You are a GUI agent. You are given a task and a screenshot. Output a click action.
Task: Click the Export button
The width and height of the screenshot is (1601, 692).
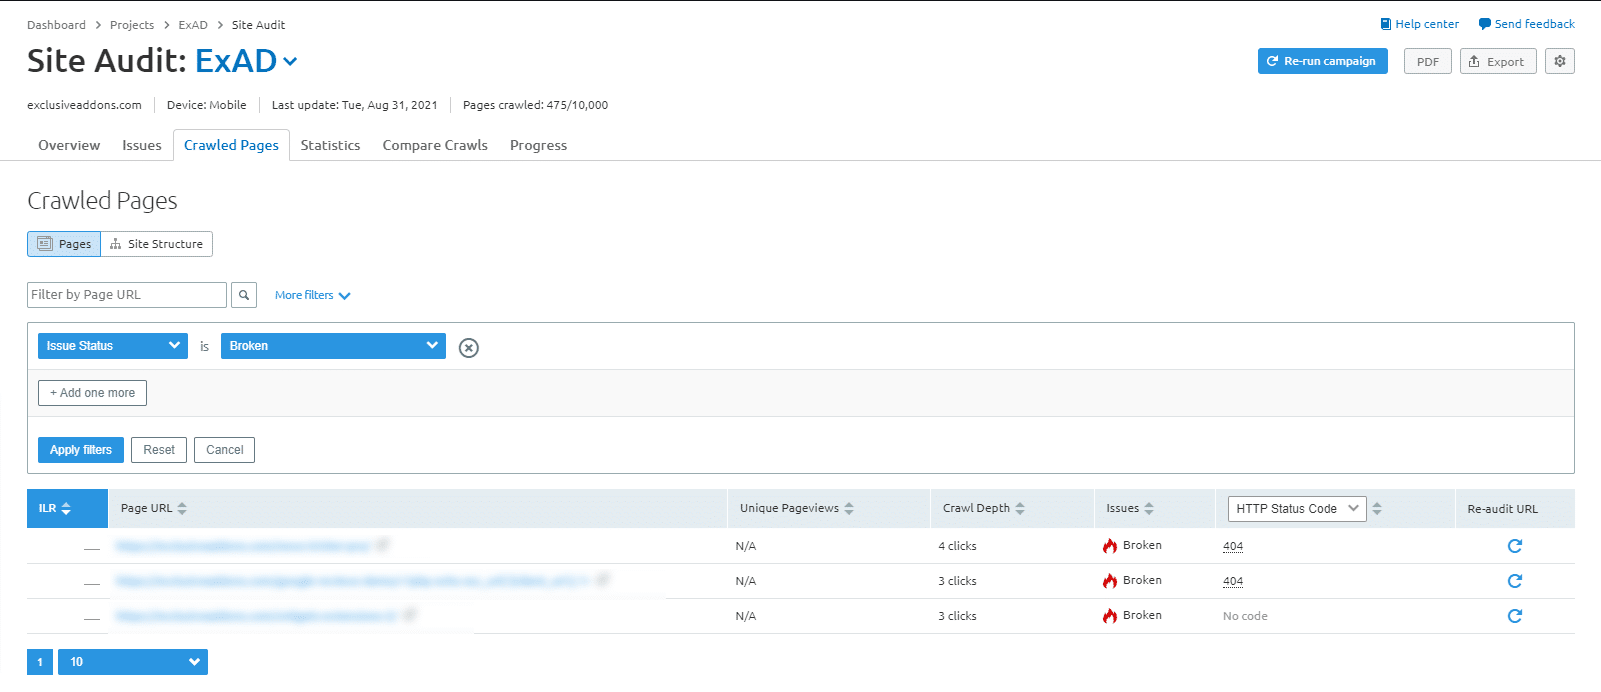tap(1498, 61)
